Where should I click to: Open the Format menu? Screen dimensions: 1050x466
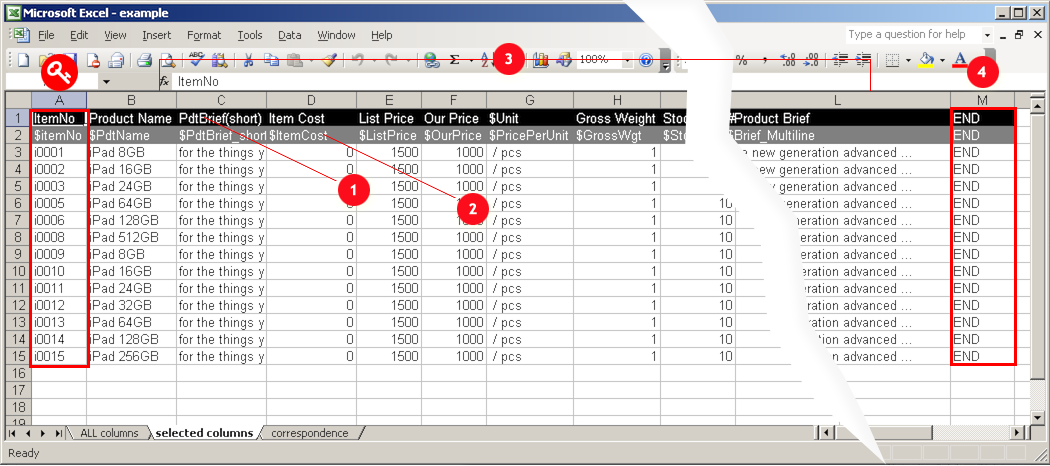[x=204, y=35]
